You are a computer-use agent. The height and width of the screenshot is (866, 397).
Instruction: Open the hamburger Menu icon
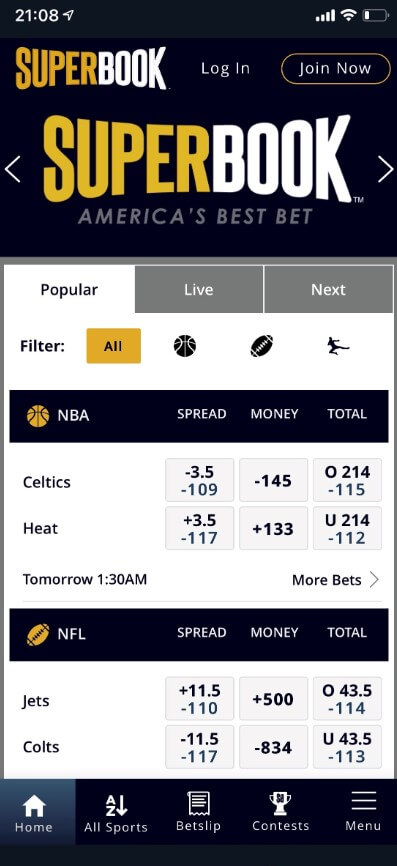(x=363, y=801)
